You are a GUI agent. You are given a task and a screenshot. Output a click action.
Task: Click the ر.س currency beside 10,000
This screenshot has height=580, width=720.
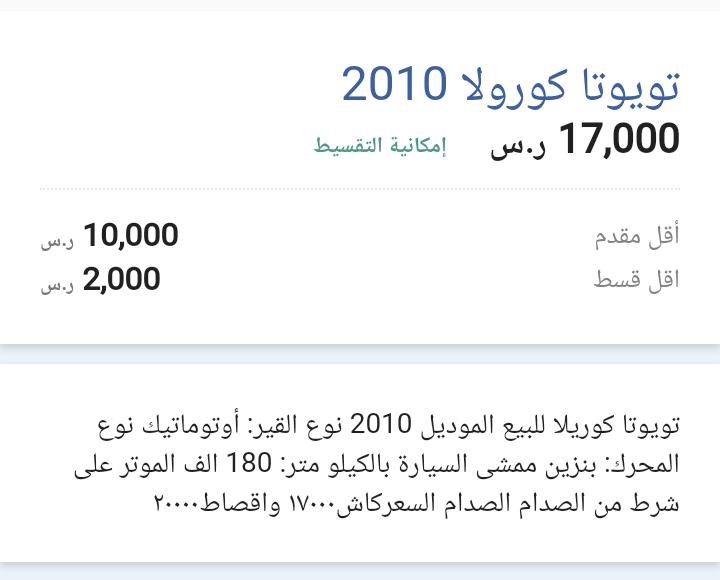point(57,242)
